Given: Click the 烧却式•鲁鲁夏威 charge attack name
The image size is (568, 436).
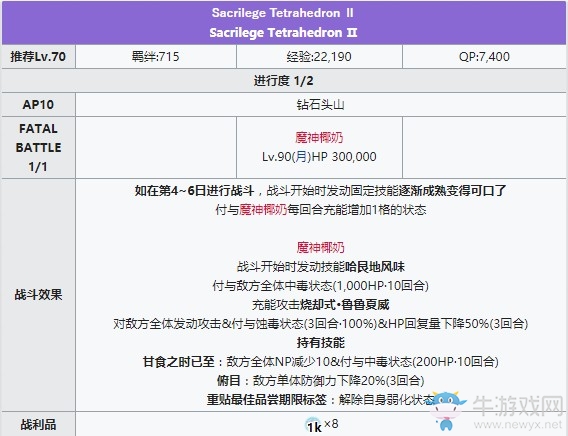Looking at the screenshot, I should (x=344, y=305).
